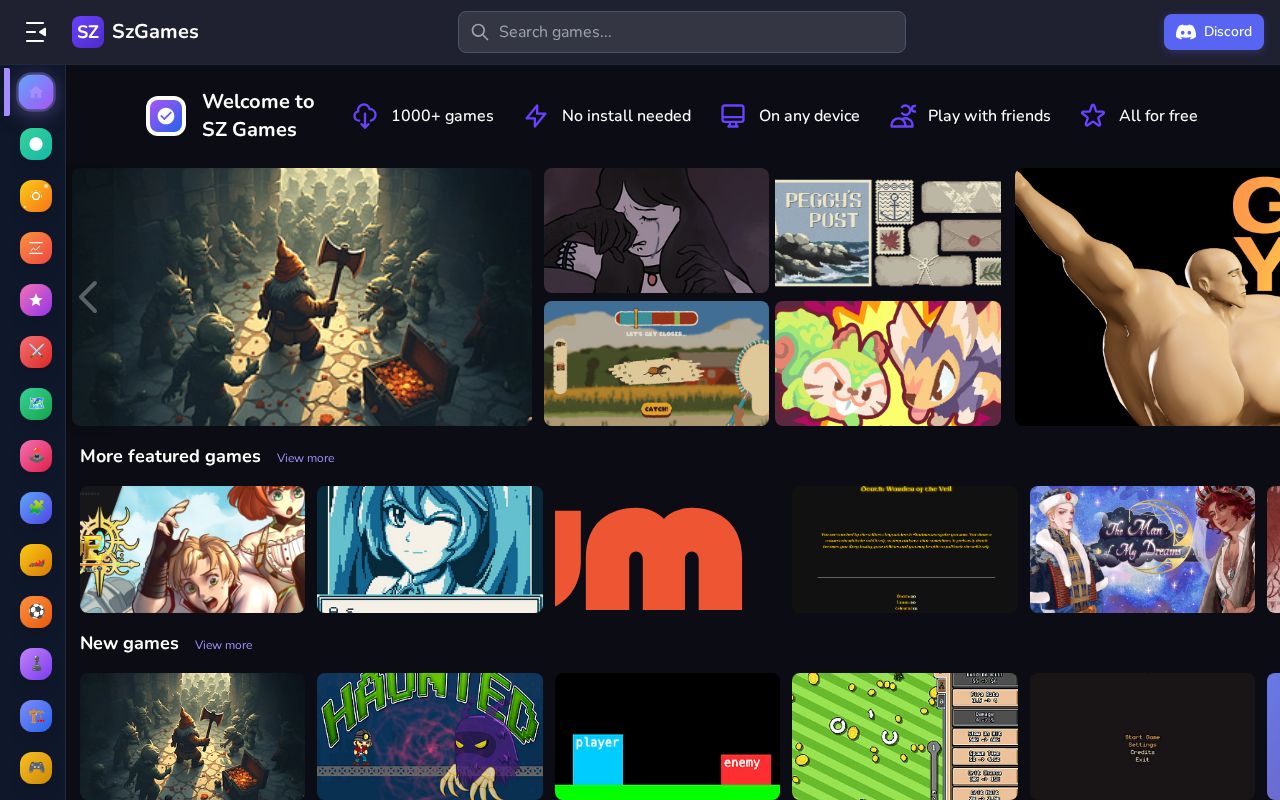Open the green field coins game thumbnail
Image resolution: width=1280 pixels, height=800 pixels.
pos(905,736)
